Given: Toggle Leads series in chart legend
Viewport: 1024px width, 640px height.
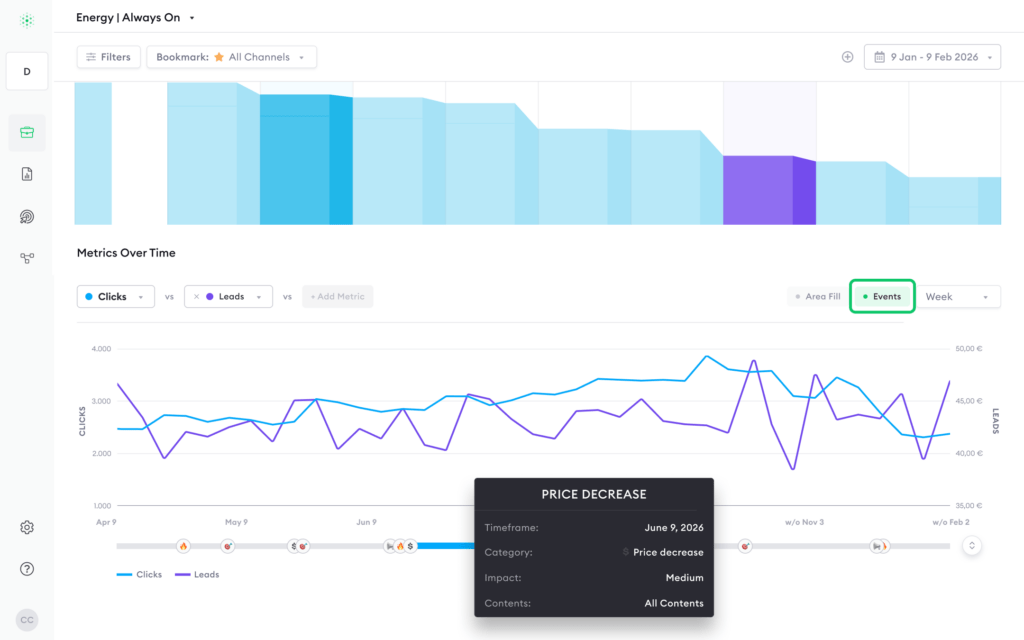Looking at the screenshot, I should 197,575.
